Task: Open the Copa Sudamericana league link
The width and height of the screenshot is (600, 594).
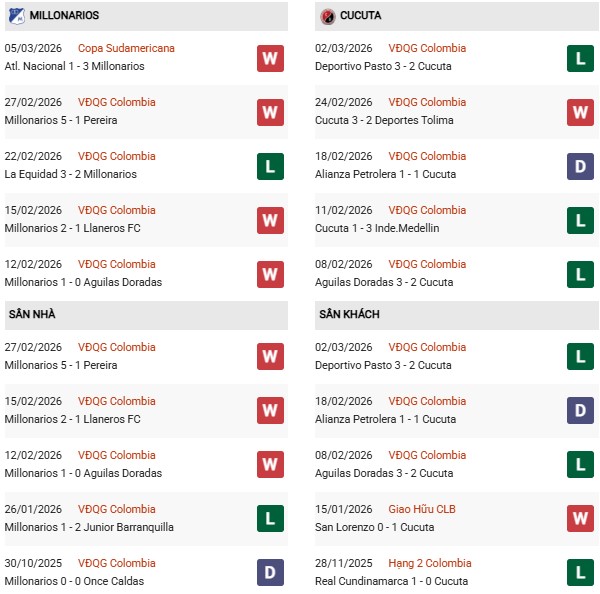Action: tap(127, 48)
